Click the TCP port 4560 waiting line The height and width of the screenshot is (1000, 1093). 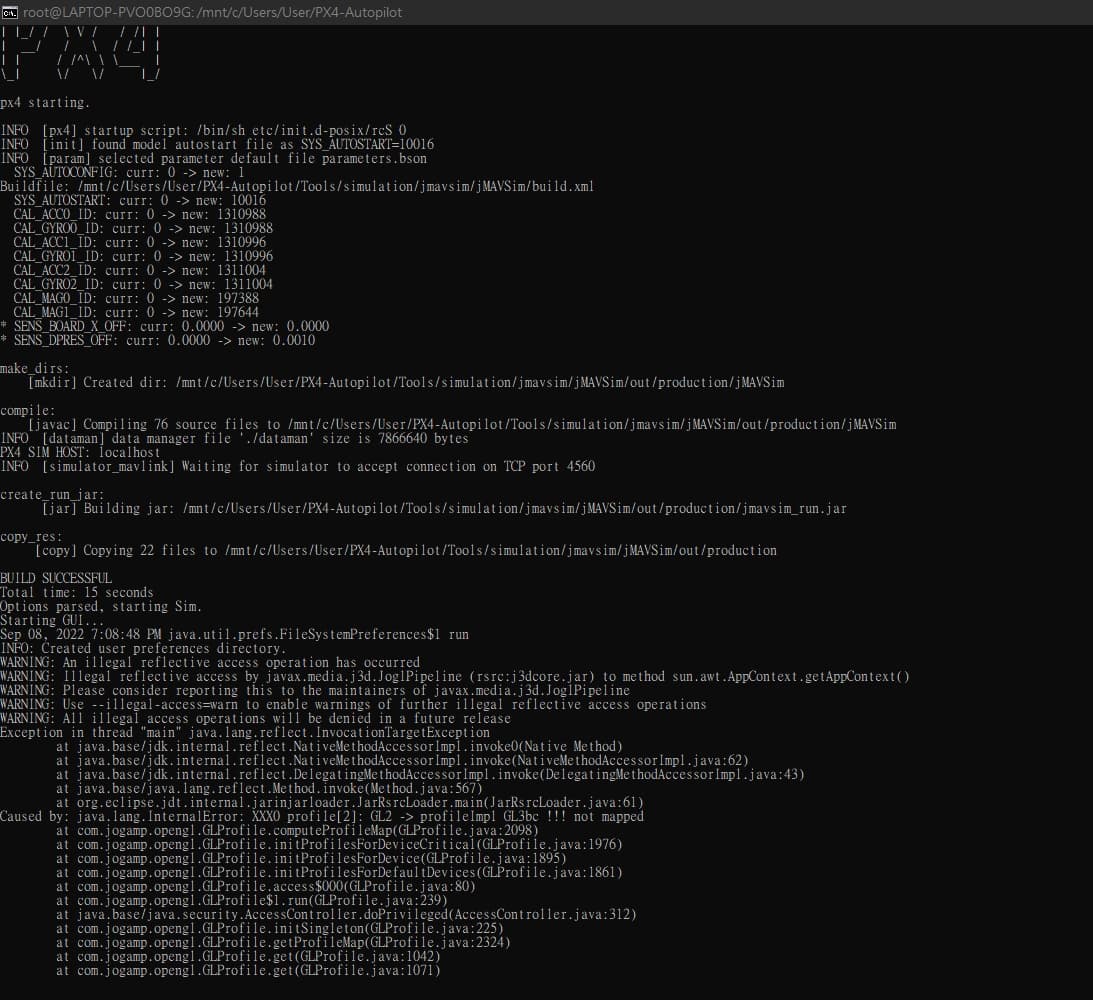[x=298, y=466]
